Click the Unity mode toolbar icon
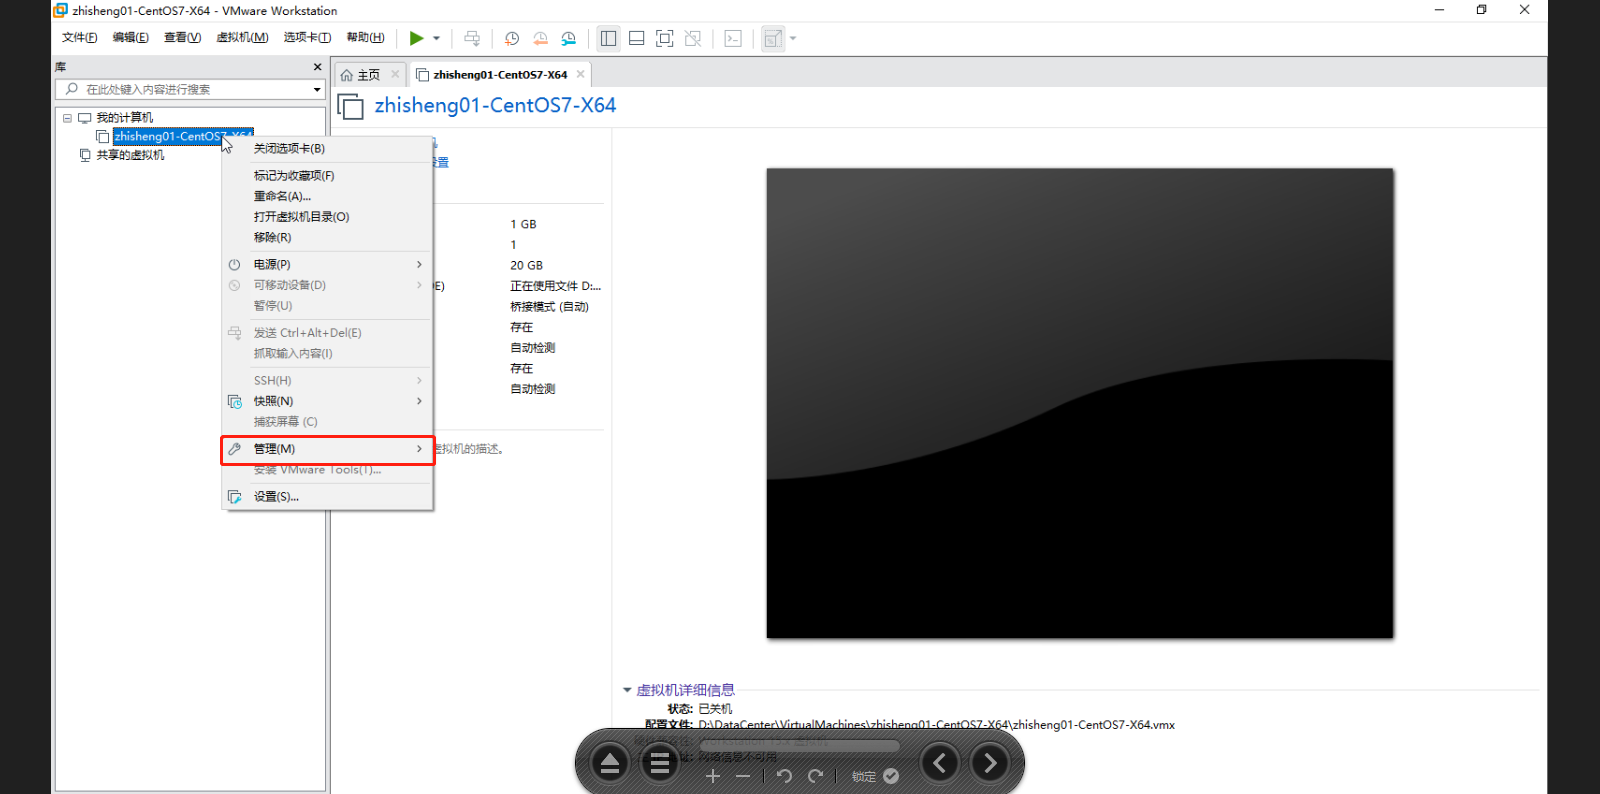 coord(692,38)
